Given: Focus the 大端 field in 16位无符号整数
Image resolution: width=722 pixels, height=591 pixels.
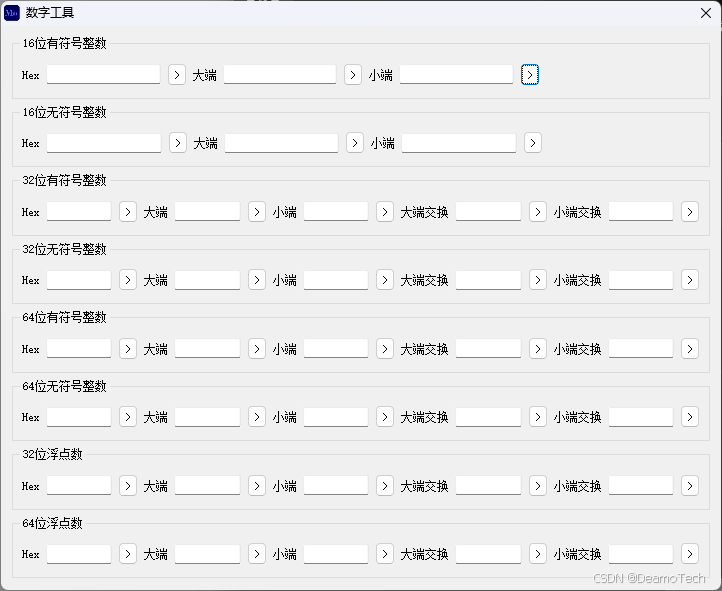Looking at the screenshot, I should (281, 143).
